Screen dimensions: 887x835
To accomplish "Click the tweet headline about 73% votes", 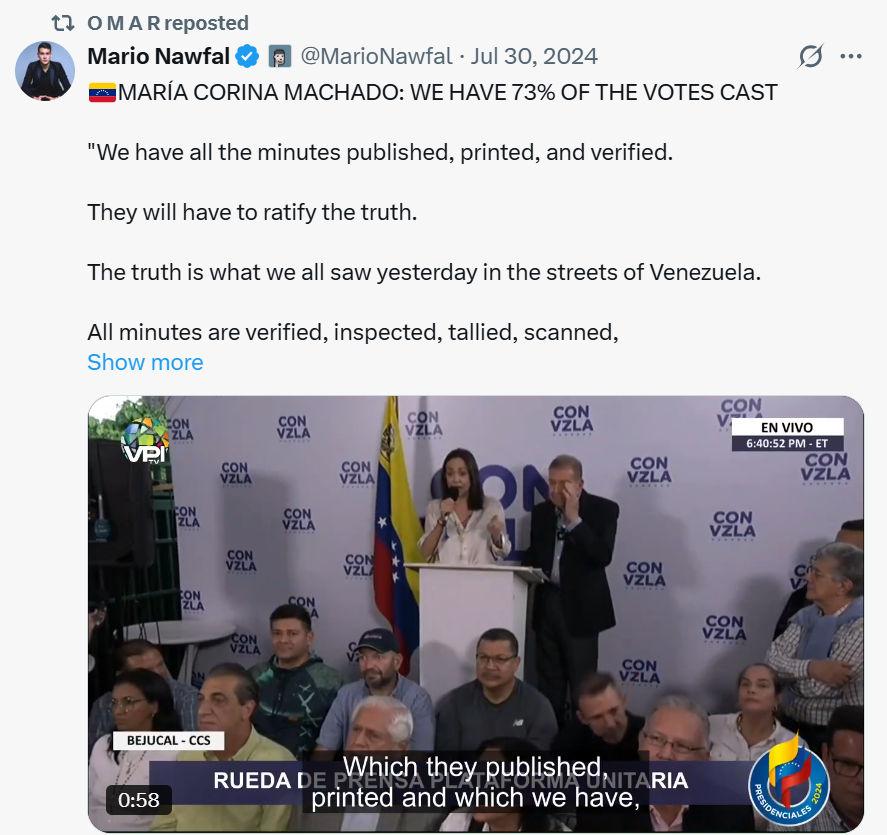I will [433, 92].
